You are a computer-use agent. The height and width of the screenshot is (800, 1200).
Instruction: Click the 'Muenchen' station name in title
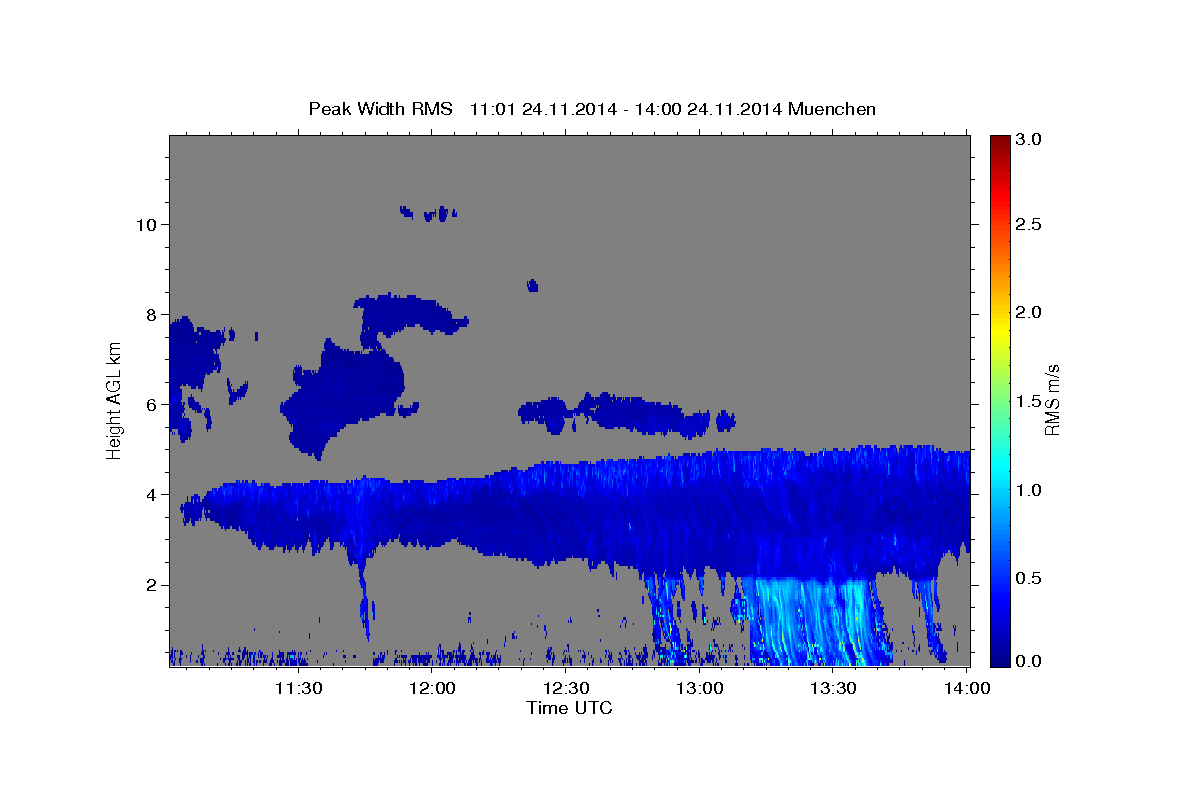click(832, 109)
